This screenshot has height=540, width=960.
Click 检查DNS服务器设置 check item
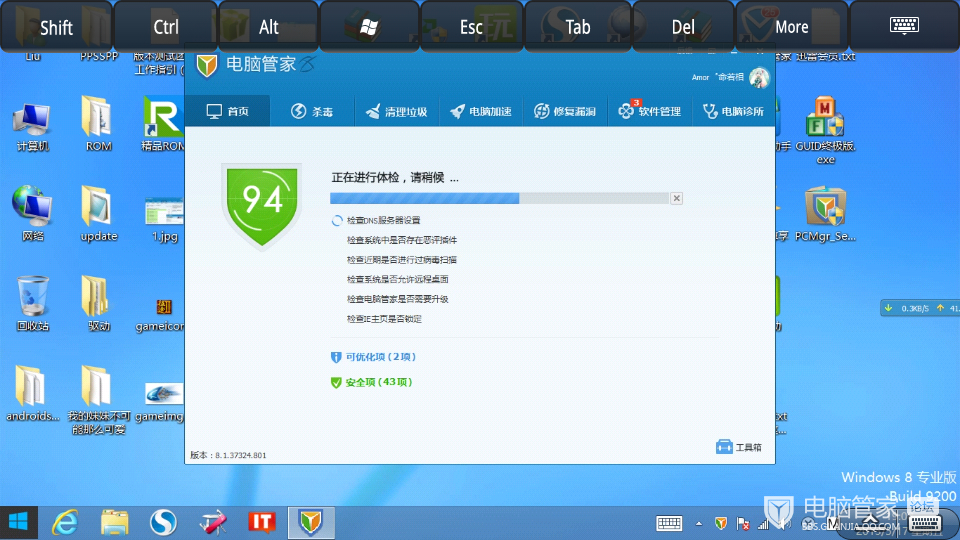[x=383, y=220]
